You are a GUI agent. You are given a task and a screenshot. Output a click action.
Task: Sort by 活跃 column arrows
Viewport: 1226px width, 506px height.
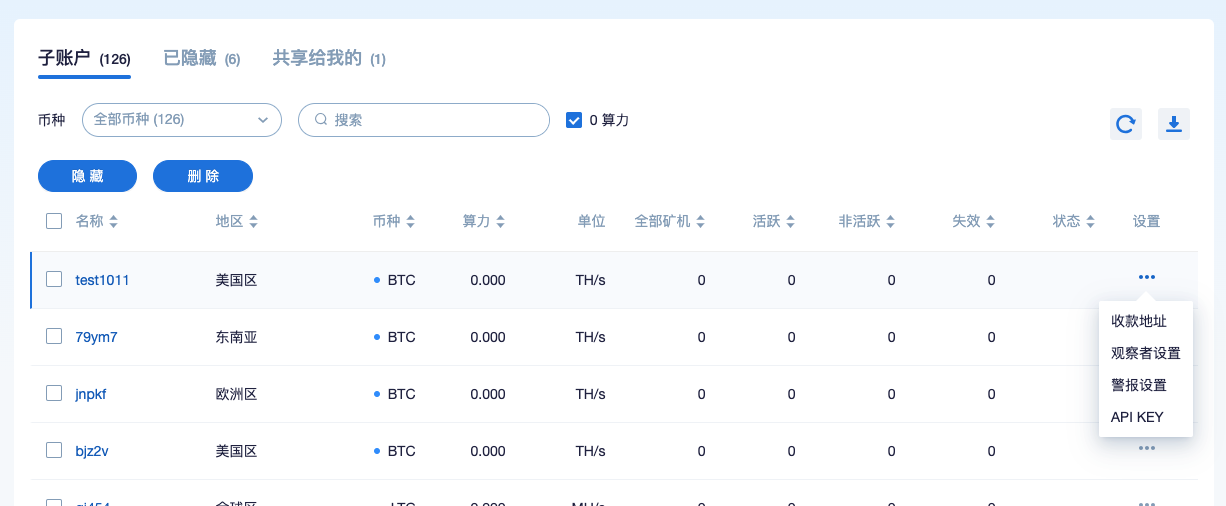point(790,222)
